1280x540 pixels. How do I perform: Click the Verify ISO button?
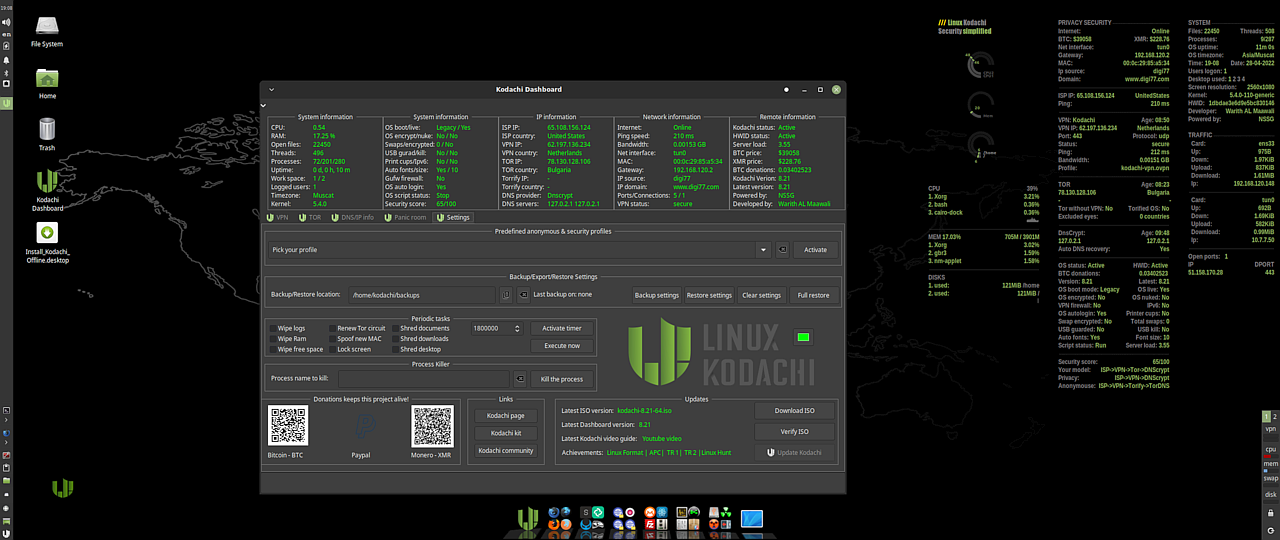795,432
